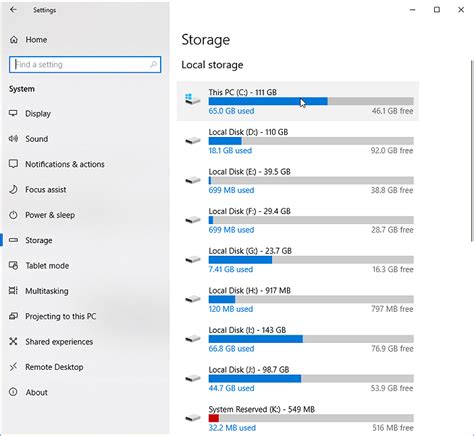Open the Home icon in sidebar
The image size is (474, 436).
[14, 40]
